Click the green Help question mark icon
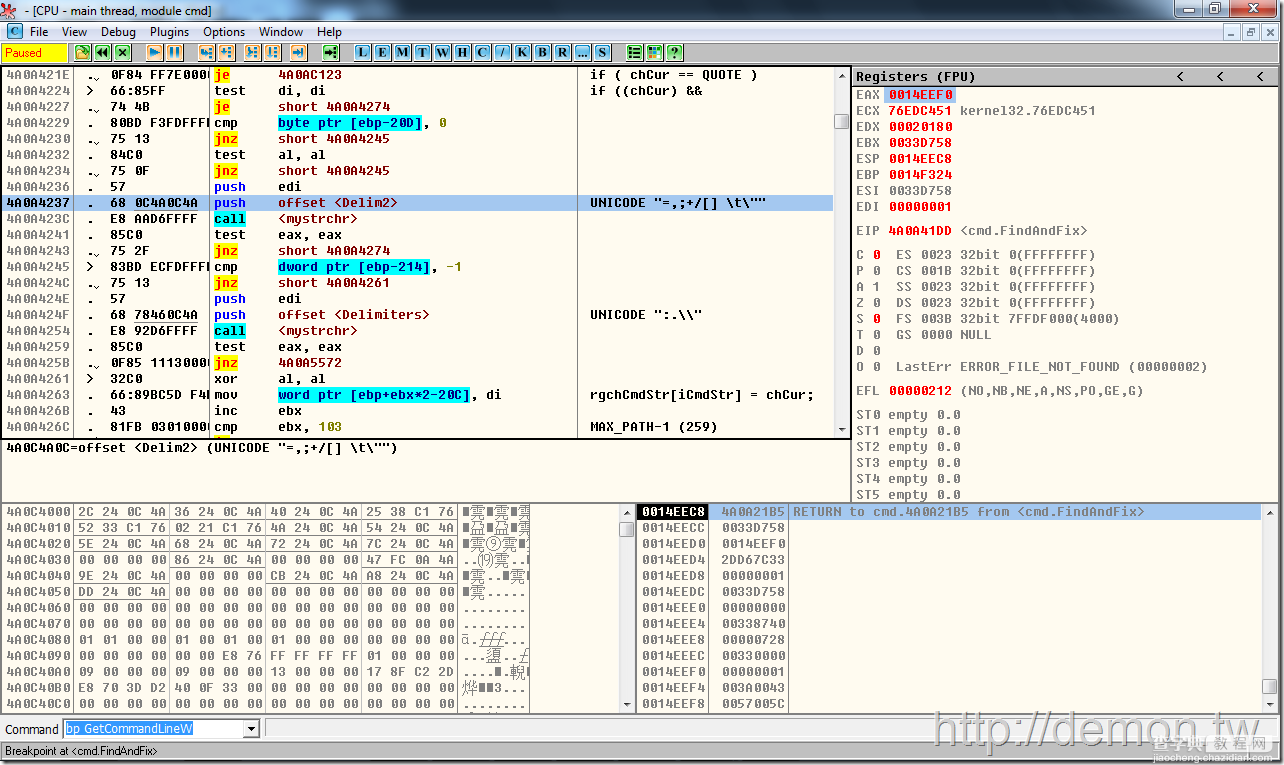 click(674, 52)
